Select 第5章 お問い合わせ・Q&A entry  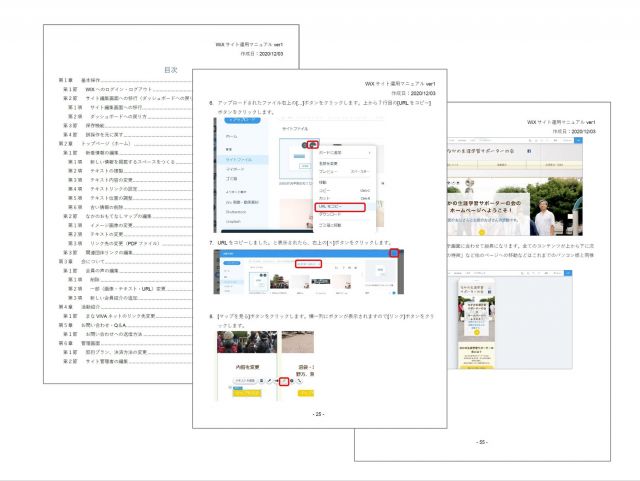tap(124, 325)
